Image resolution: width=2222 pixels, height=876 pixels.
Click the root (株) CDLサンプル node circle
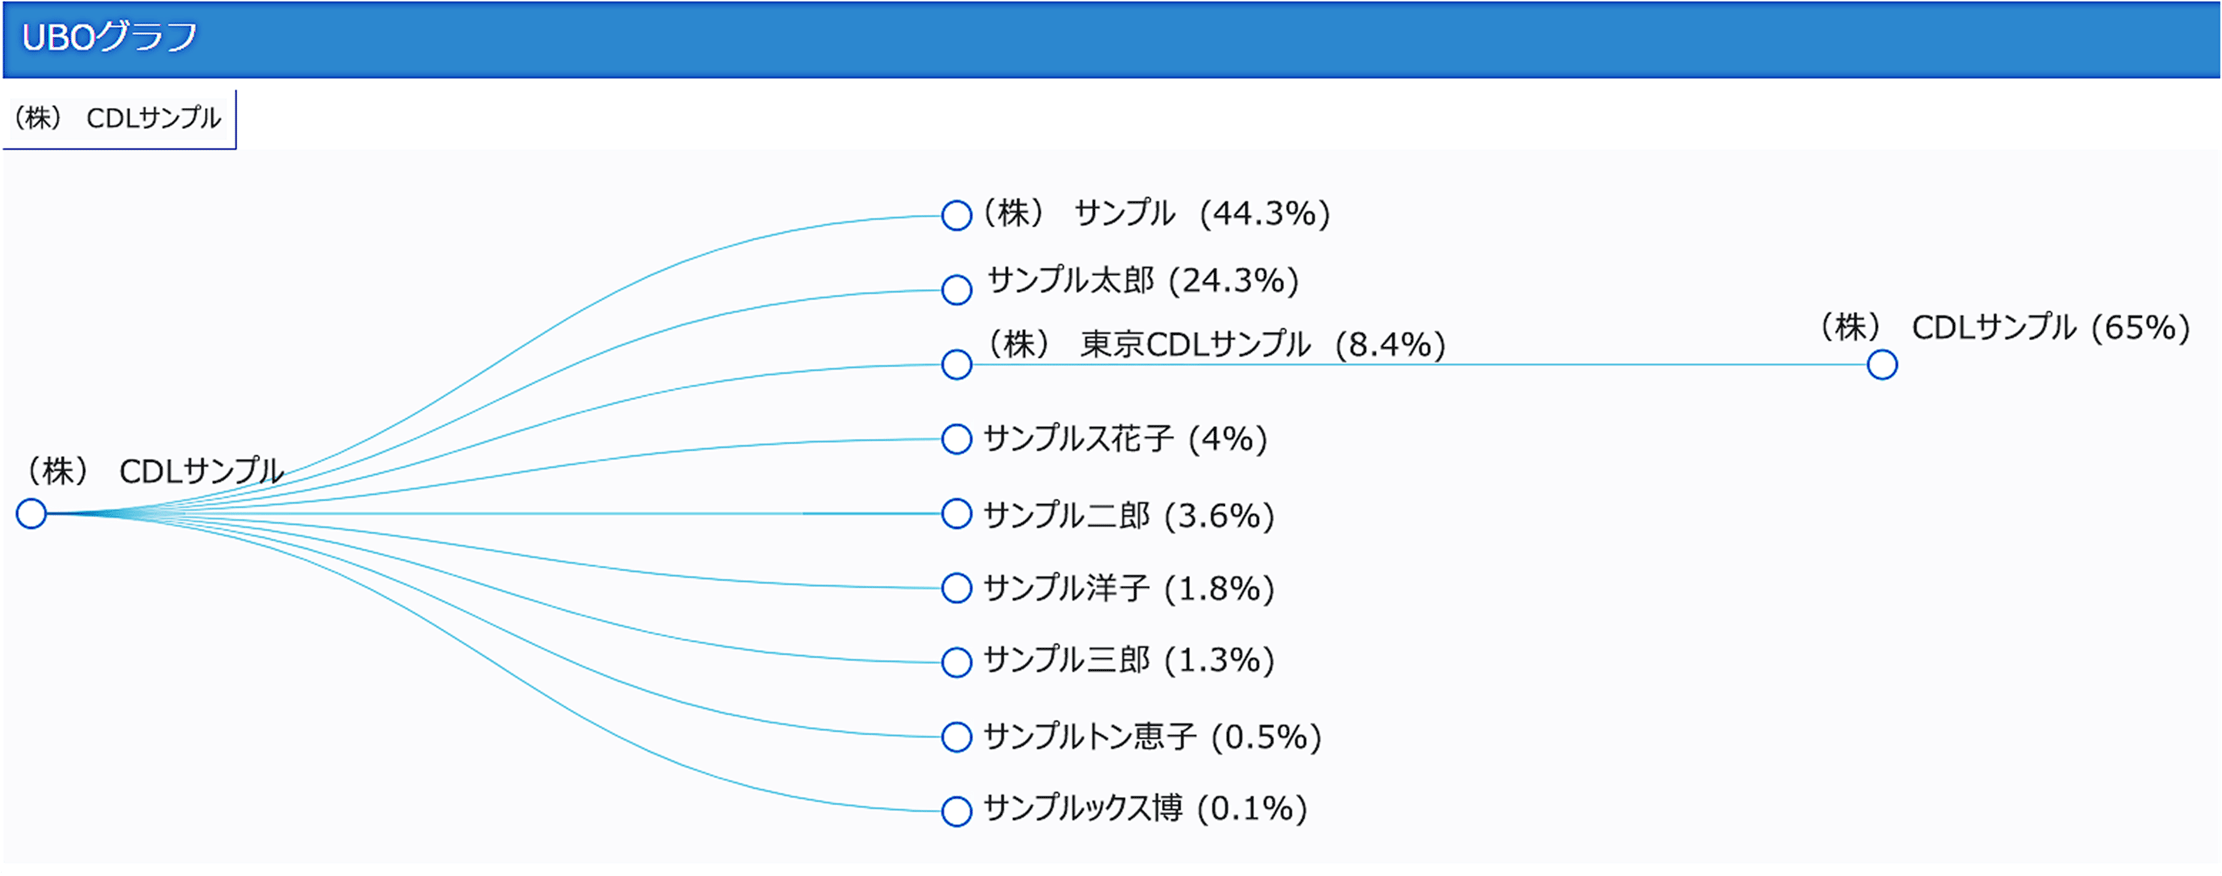pos(32,514)
